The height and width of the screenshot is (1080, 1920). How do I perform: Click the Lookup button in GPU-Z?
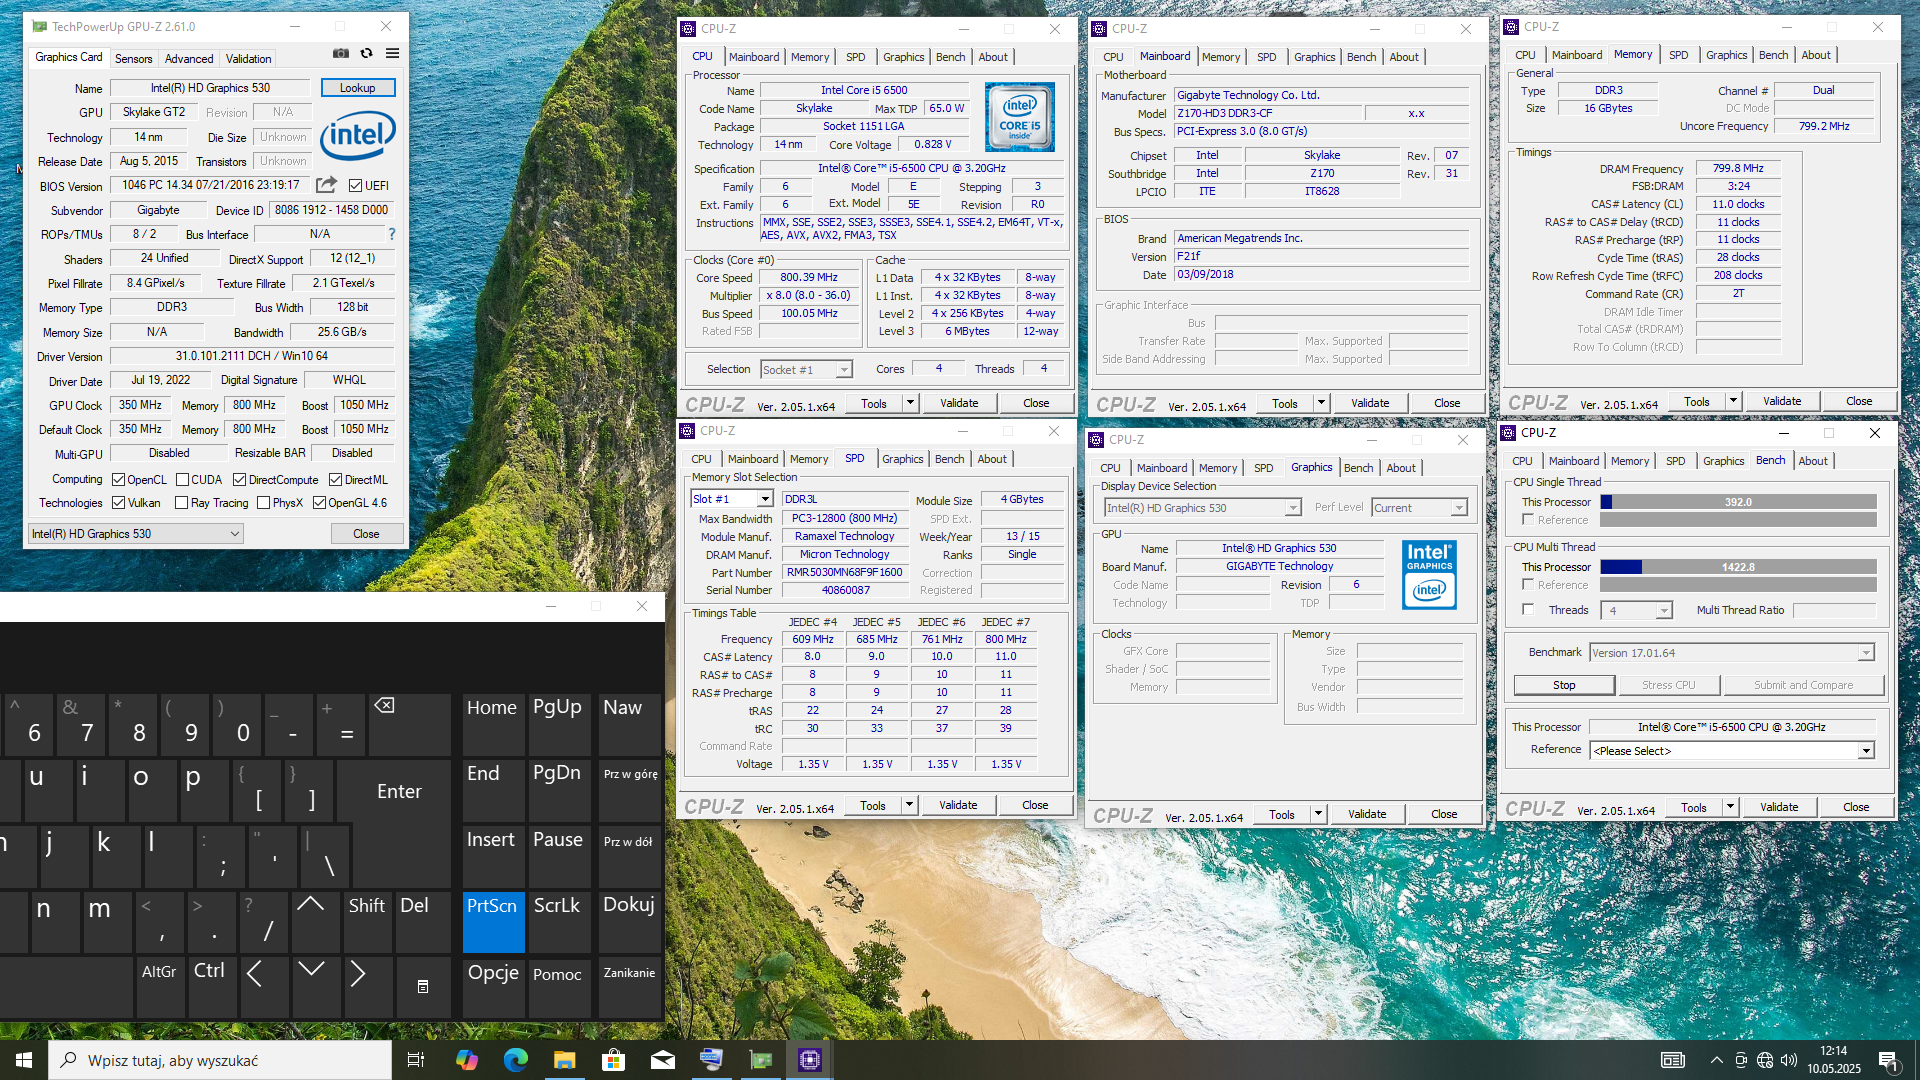pyautogui.click(x=358, y=88)
